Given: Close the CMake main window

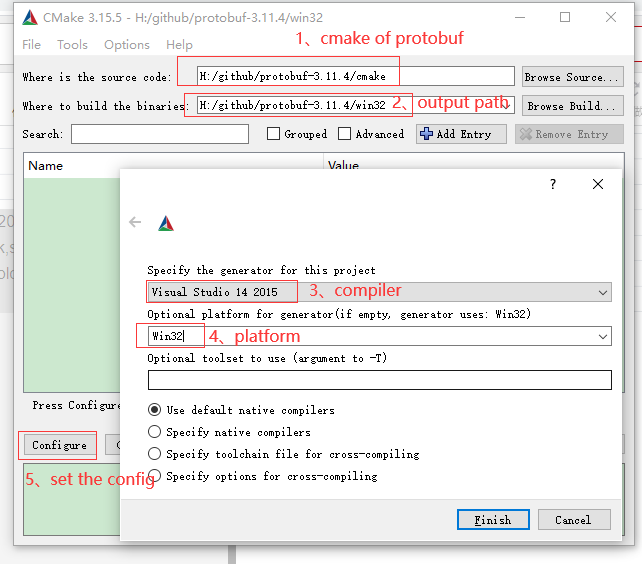Looking at the screenshot, I should 611,17.
